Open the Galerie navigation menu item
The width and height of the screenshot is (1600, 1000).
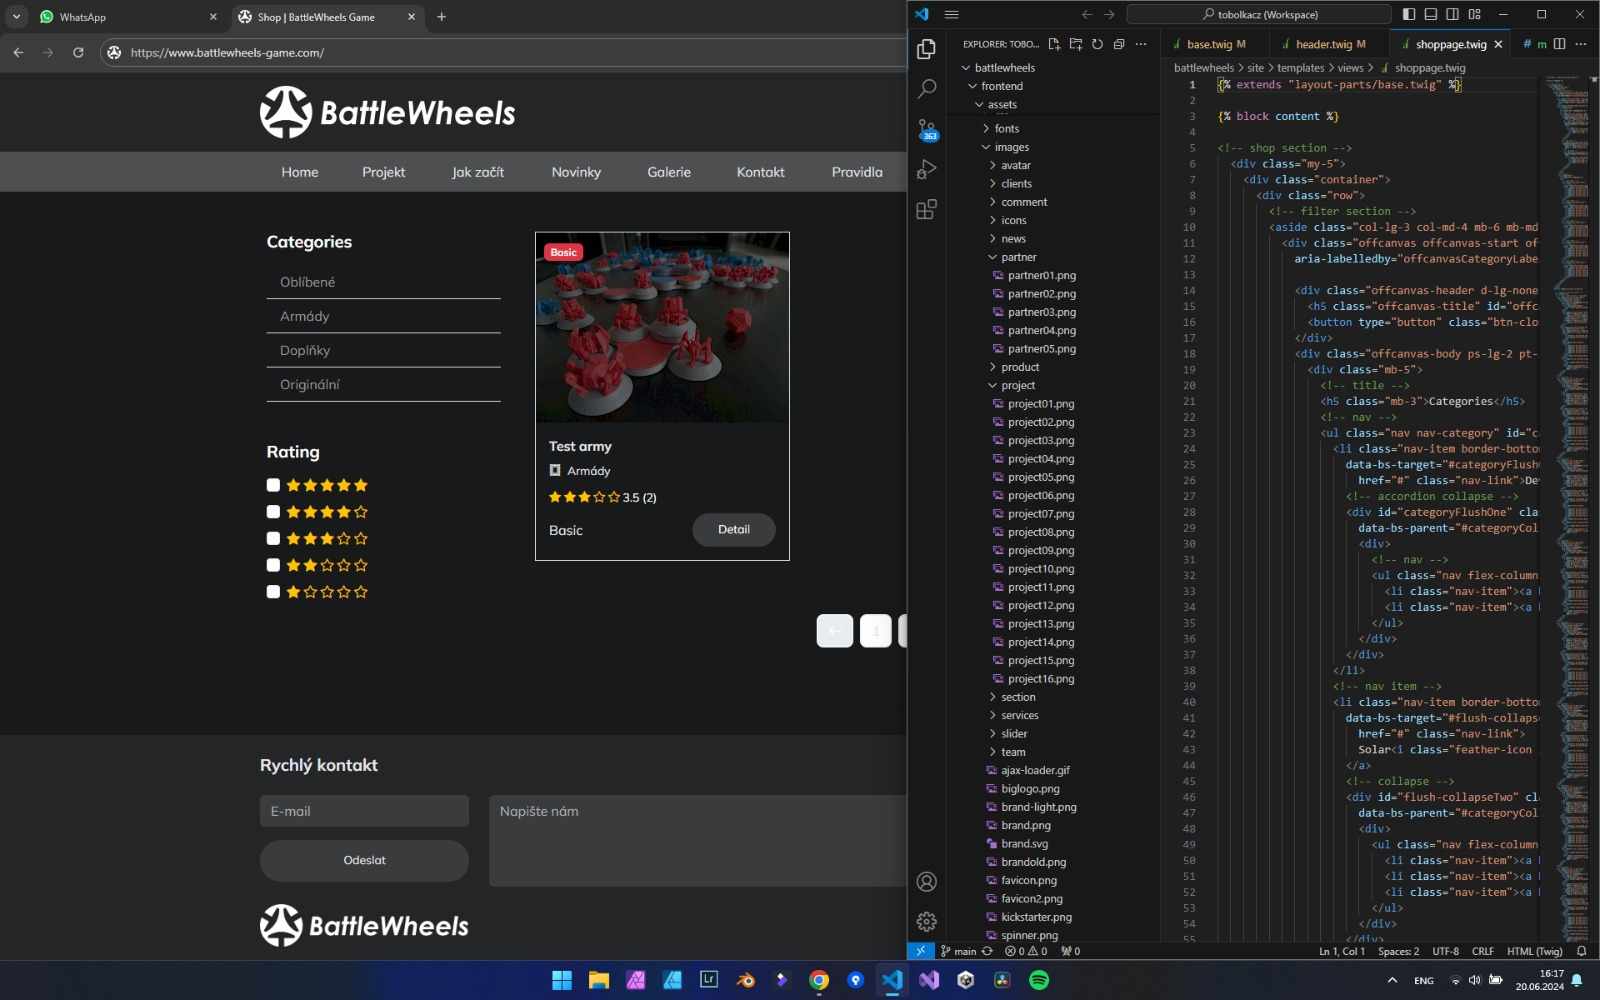(x=669, y=172)
